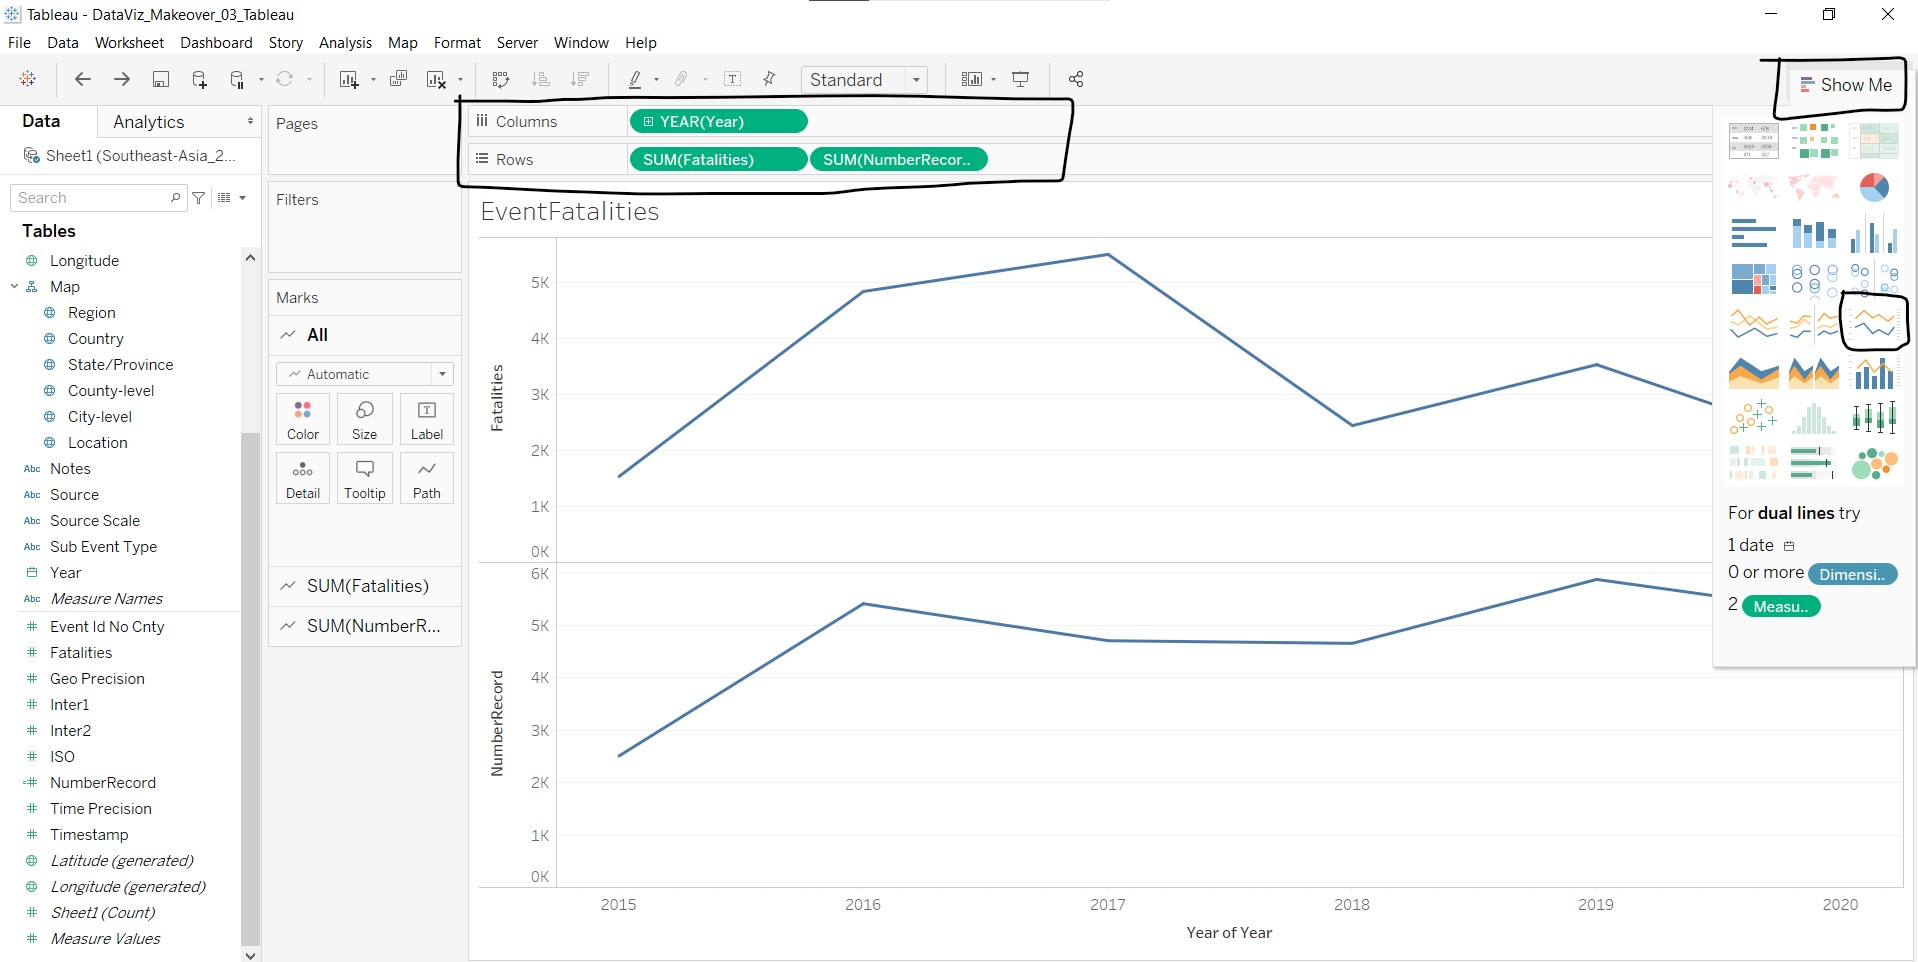Pick the treemap chart in Show Me
Screen dimensions: 1918x962
coord(1753,279)
